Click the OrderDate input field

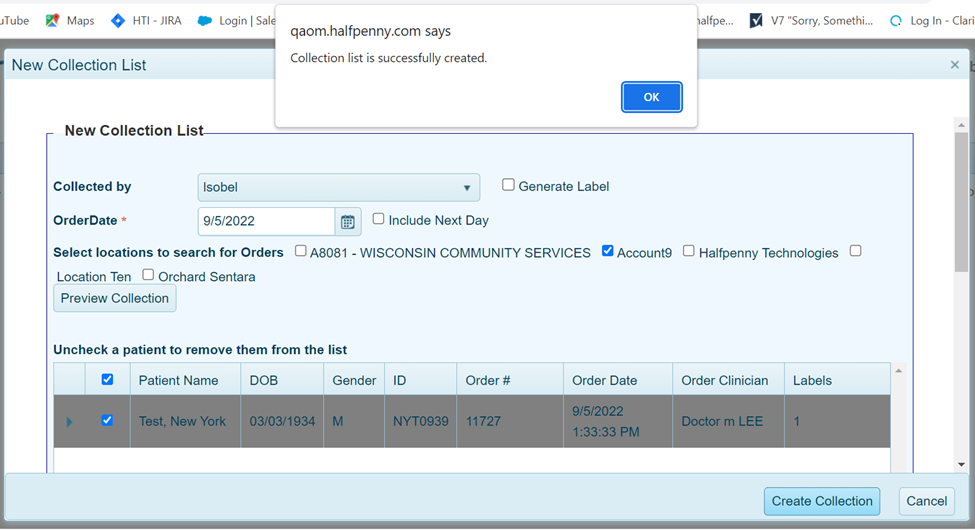266,221
